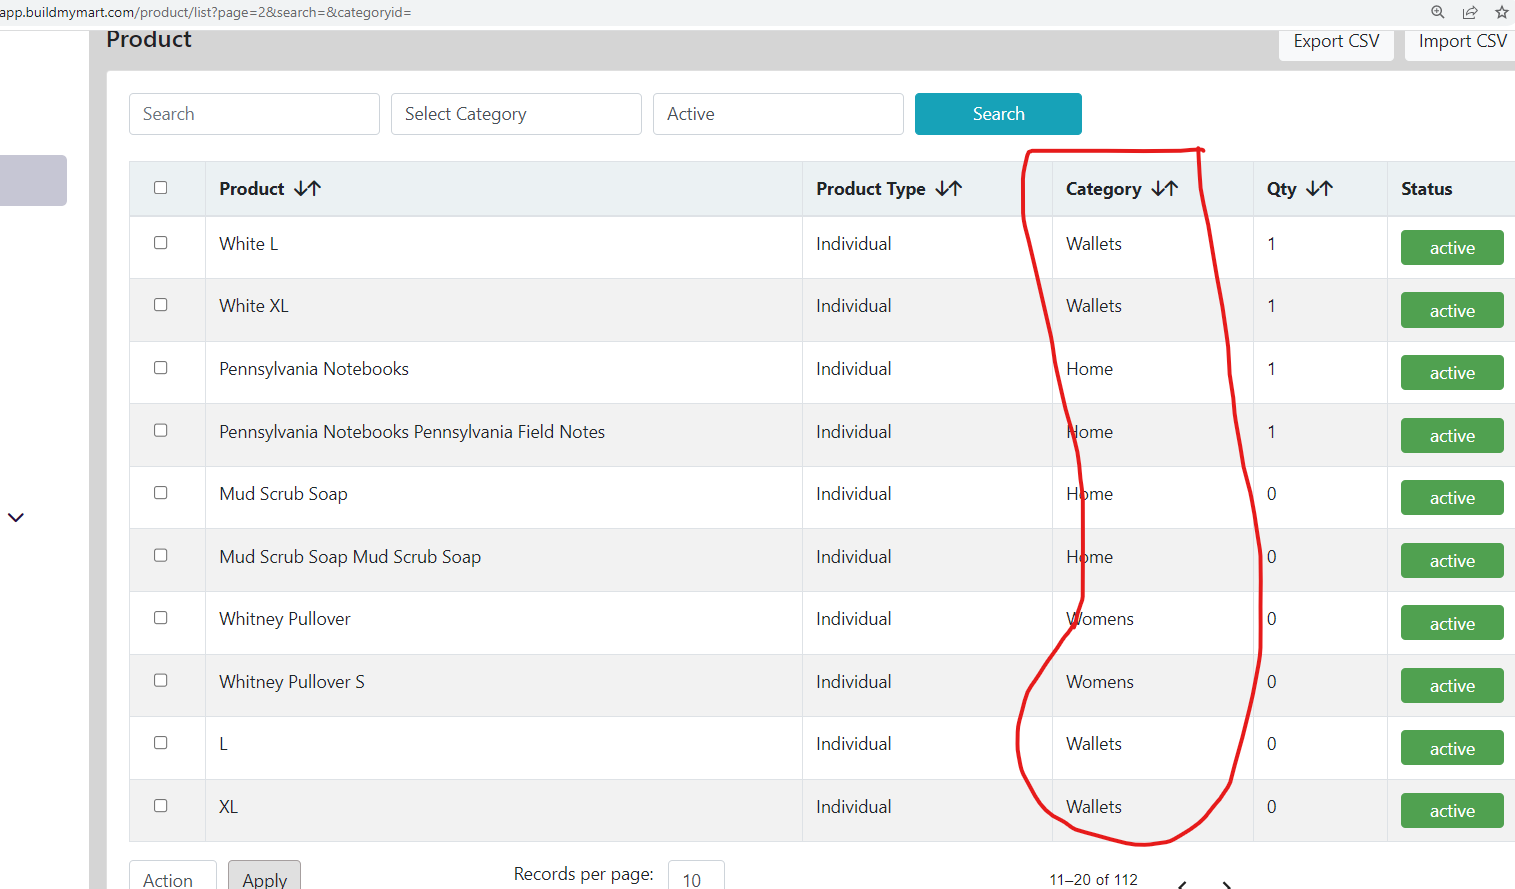Click active status for Mud Scrub Soap
The image size is (1515, 889).
click(x=1452, y=498)
